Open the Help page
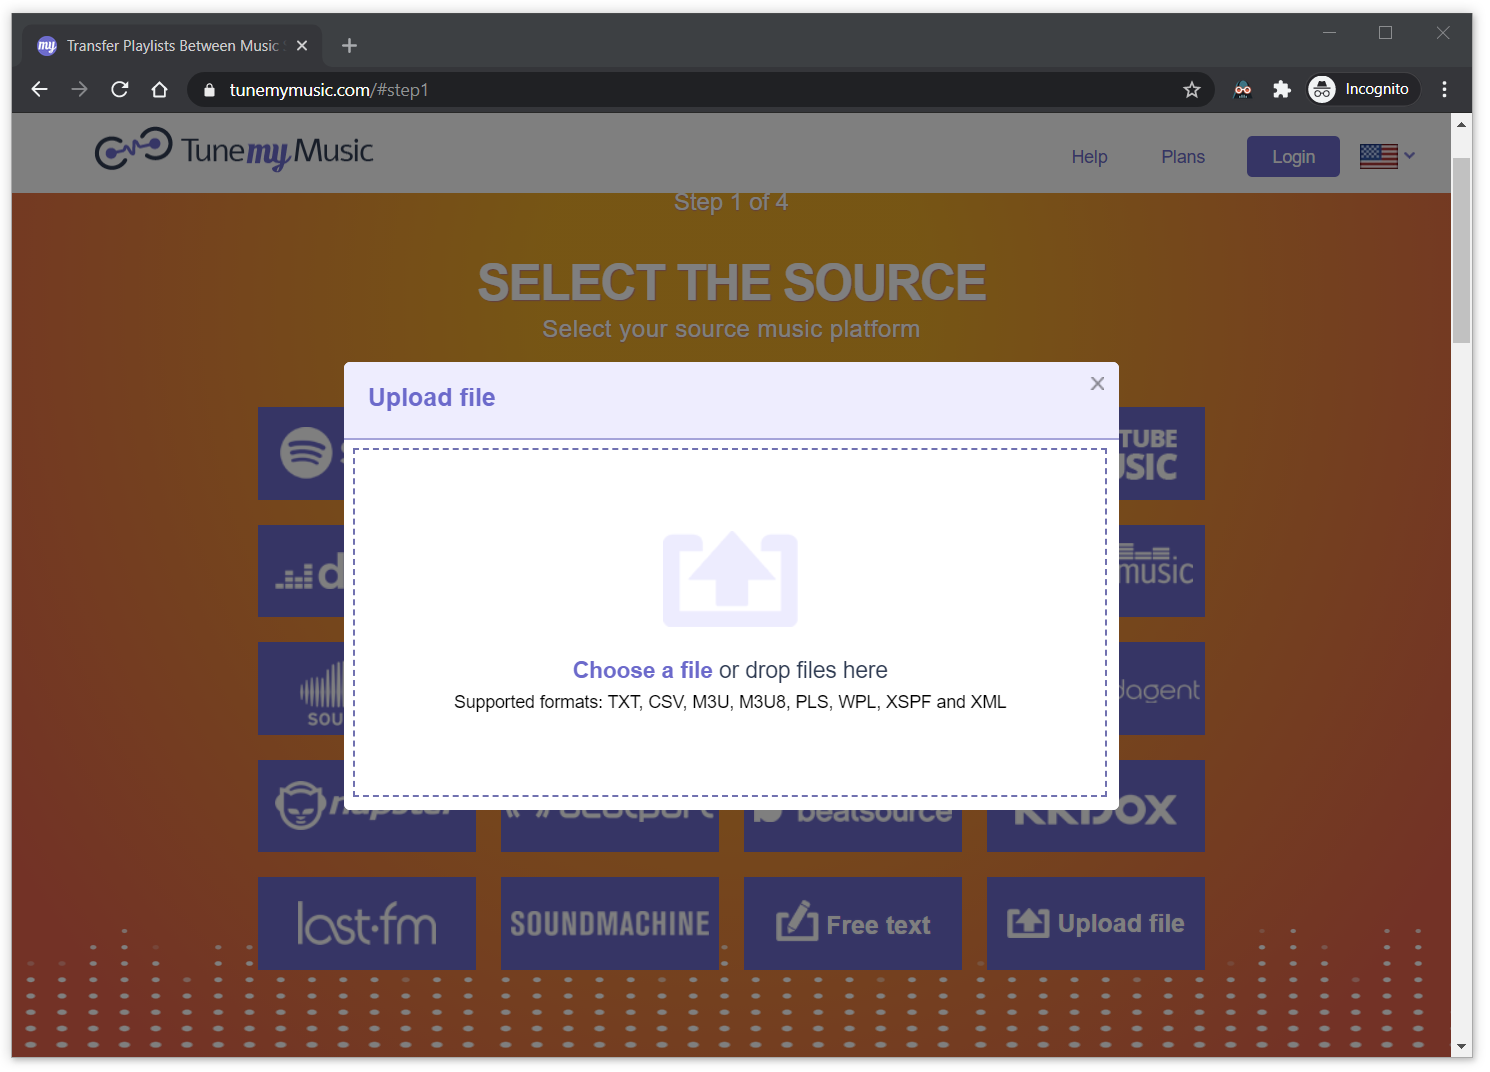 (1089, 157)
